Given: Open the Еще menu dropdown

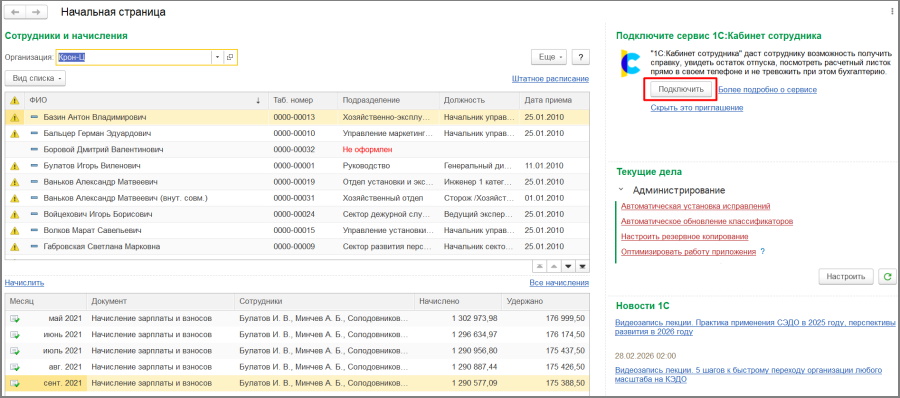Looking at the screenshot, I should pyautogui.click(x=549, y=57).
